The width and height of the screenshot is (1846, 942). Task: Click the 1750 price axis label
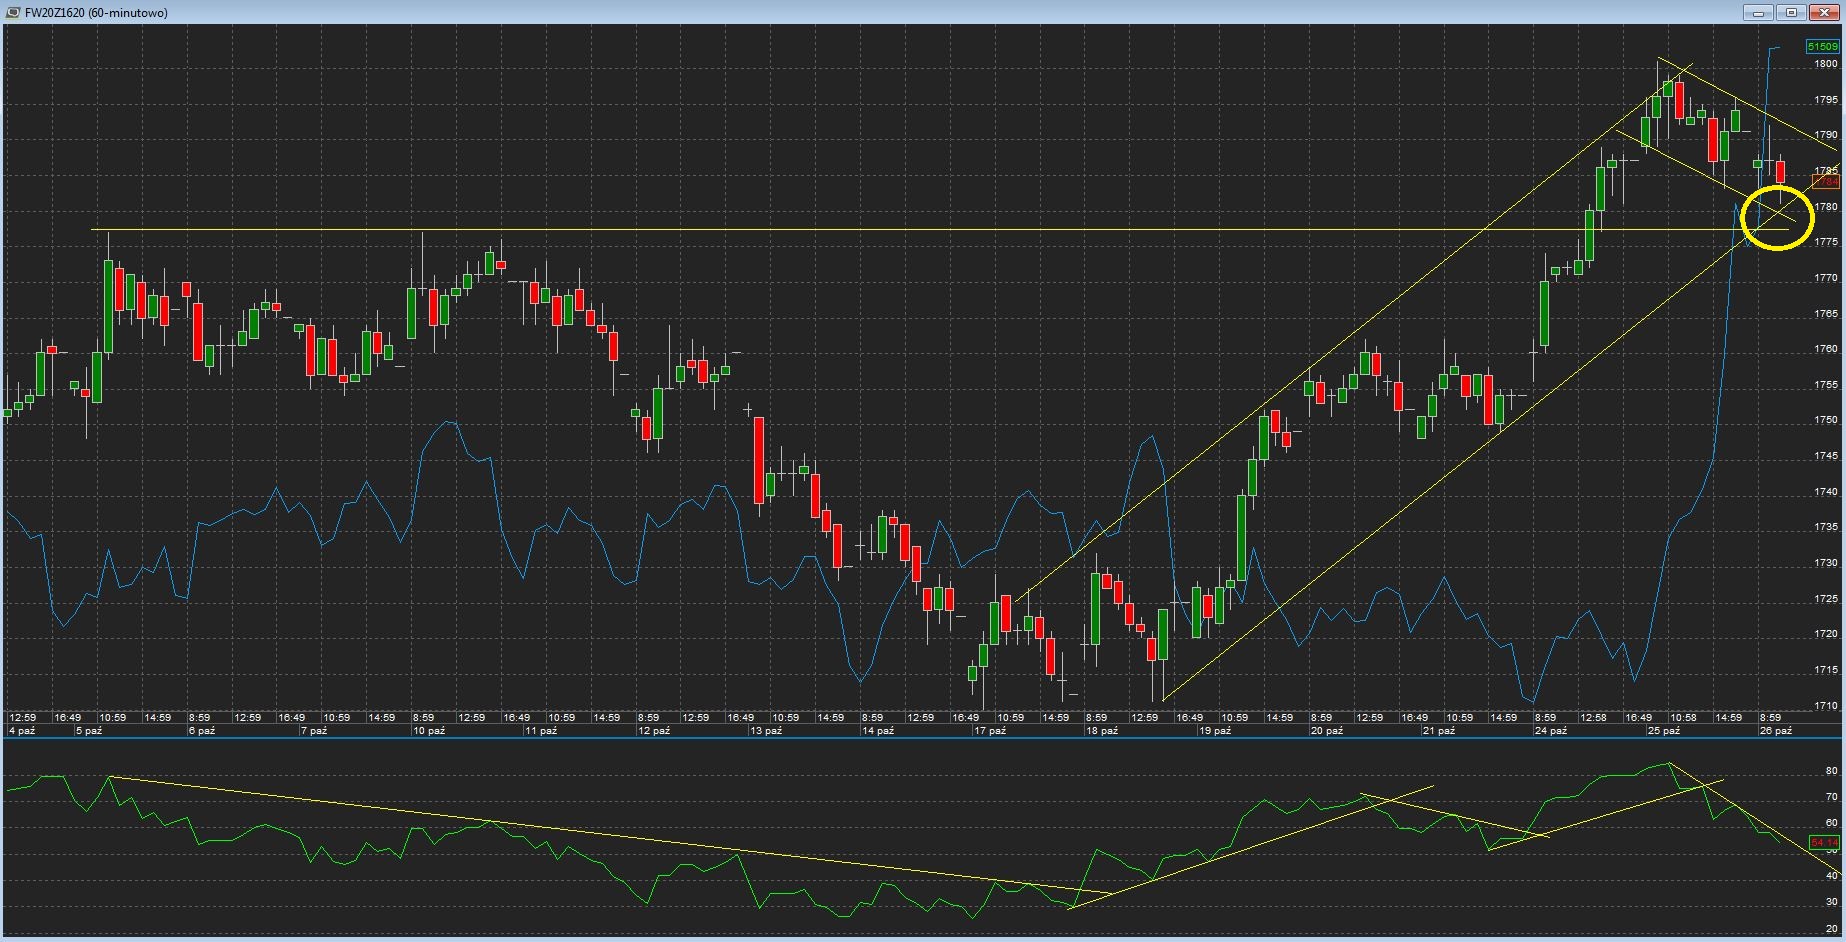[1825, 420]
